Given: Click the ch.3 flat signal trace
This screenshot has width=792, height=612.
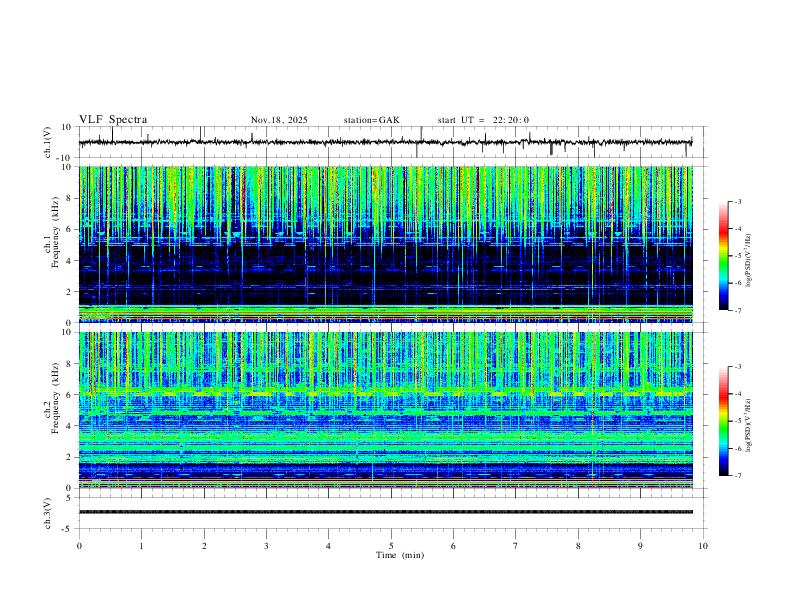Looking at the screenshot, I should coord(385,512).
